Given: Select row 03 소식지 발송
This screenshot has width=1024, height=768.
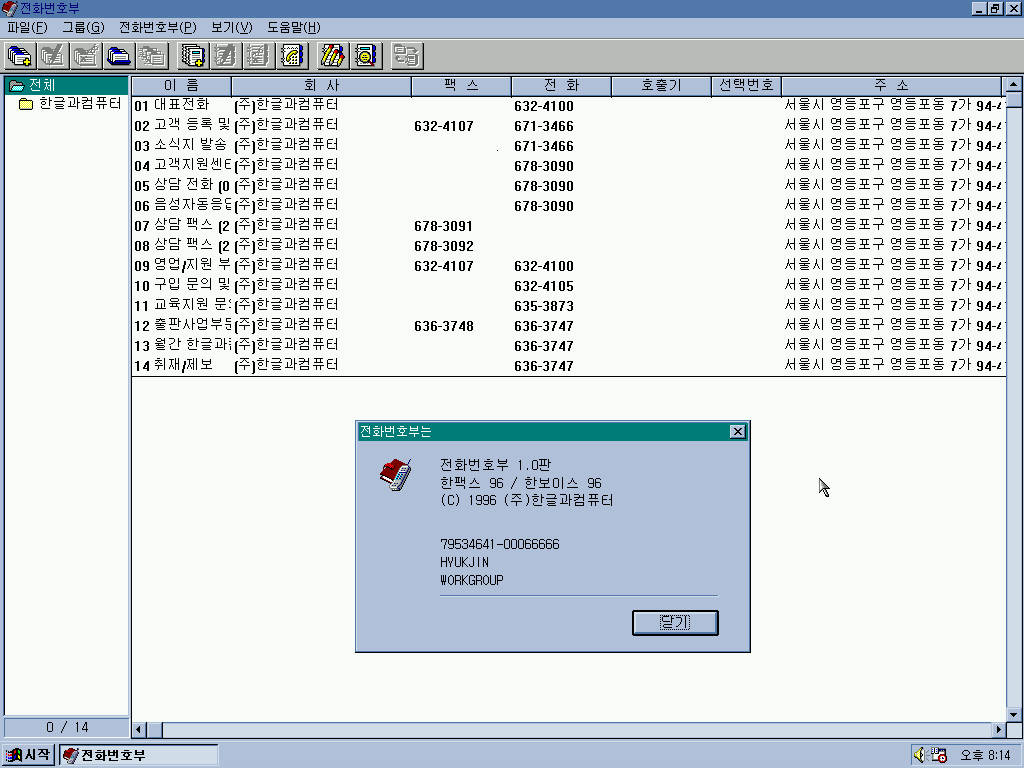Looking at the screenshot, I should click(x=568, y=146).
